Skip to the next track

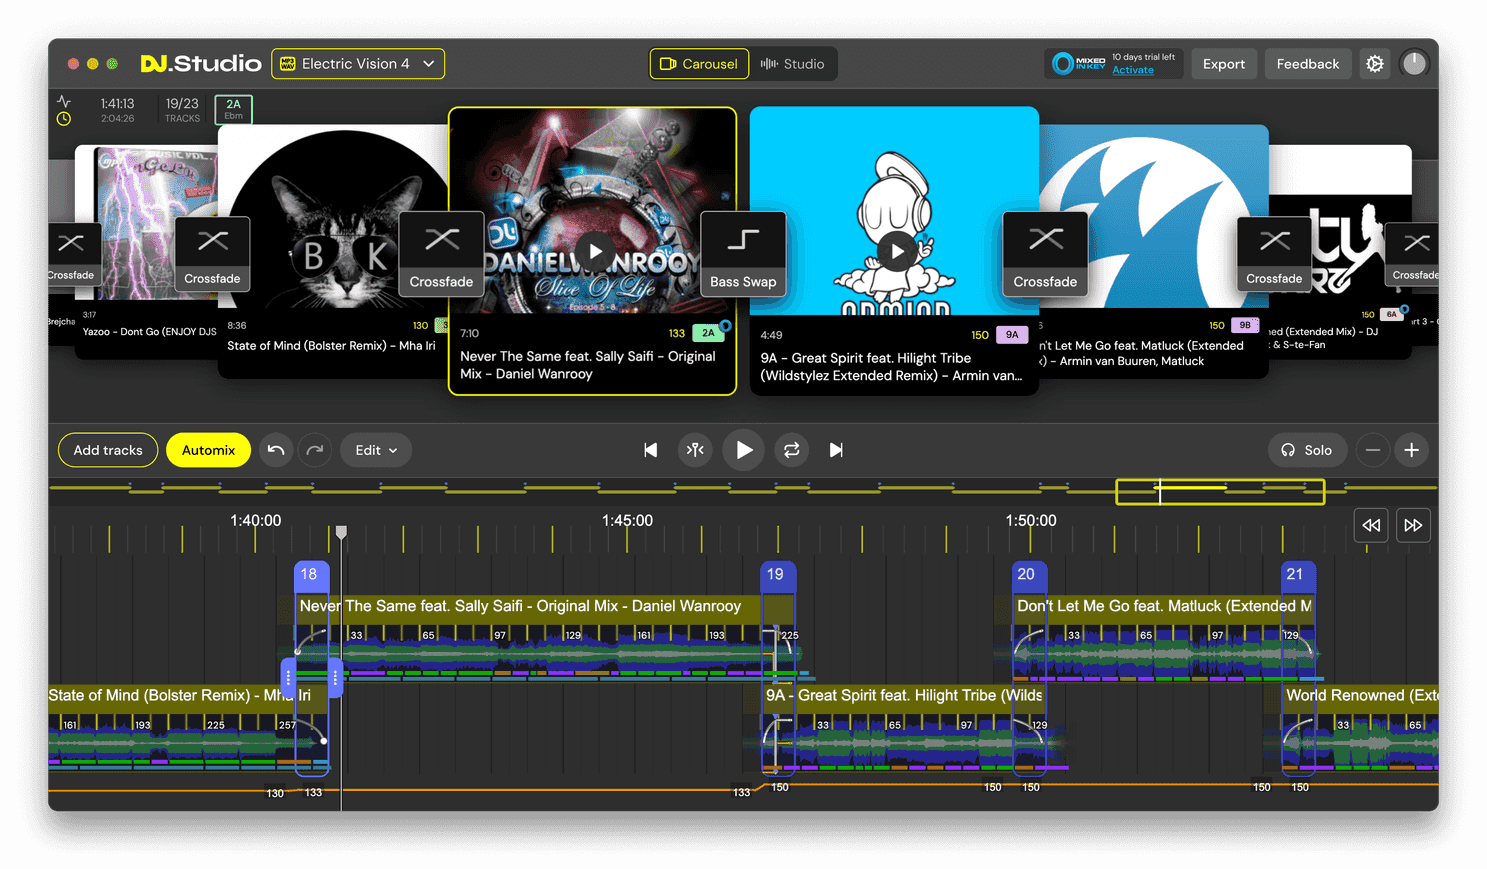(836, 450)
